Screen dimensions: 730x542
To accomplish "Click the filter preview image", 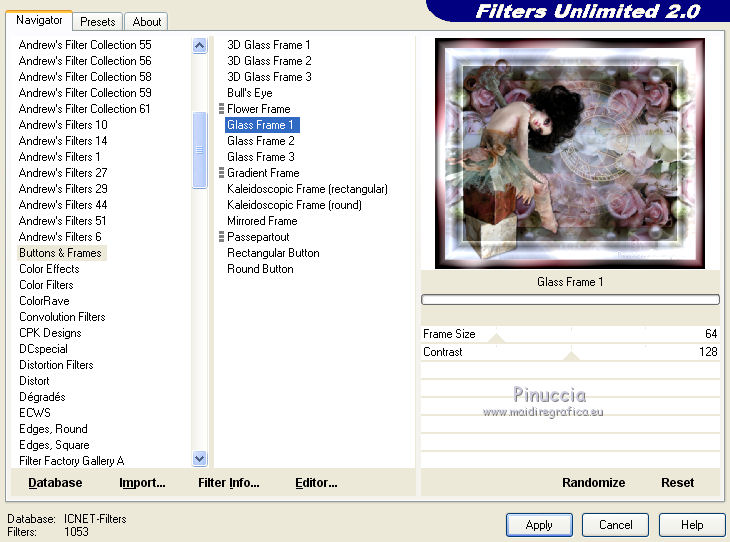I will coord(570,154).
